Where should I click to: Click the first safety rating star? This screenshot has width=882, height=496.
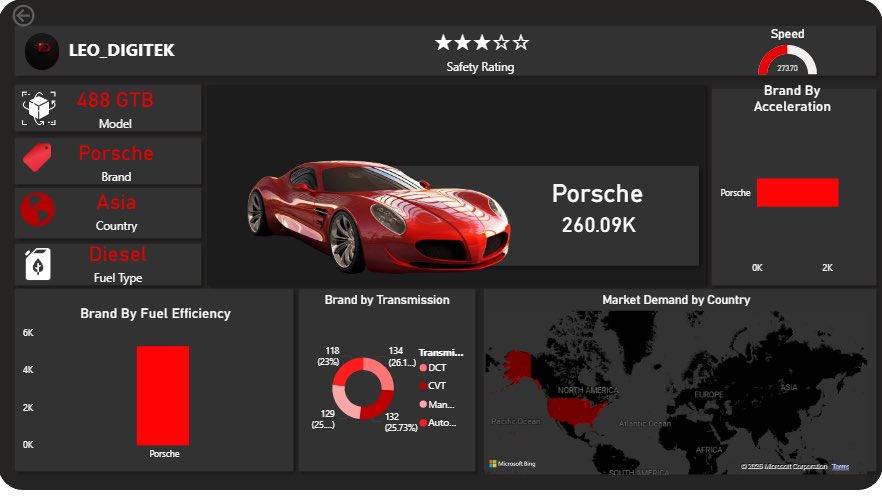443,43
